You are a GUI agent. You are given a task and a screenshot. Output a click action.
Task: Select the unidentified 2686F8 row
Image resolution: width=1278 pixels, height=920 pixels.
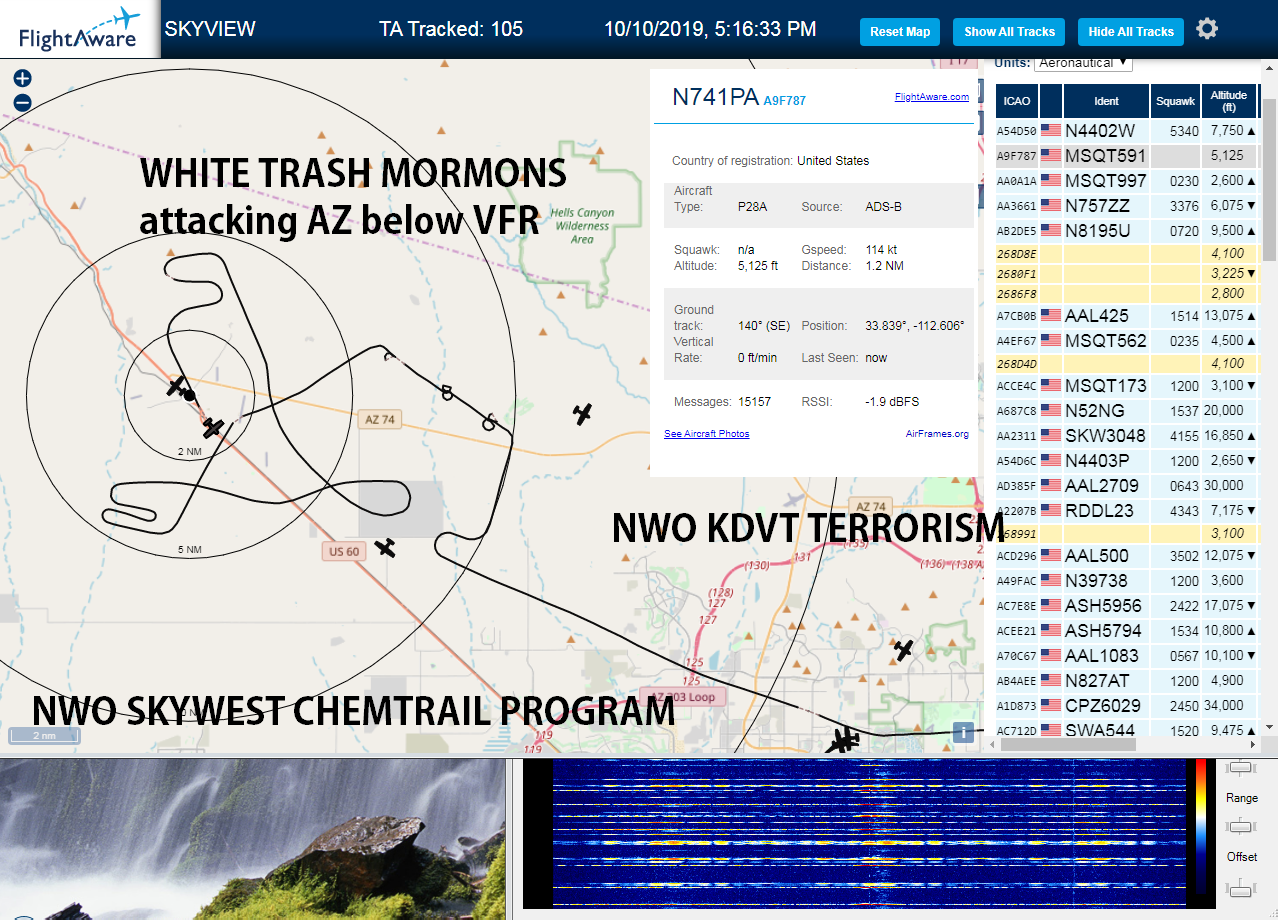tap(1126, 293)
